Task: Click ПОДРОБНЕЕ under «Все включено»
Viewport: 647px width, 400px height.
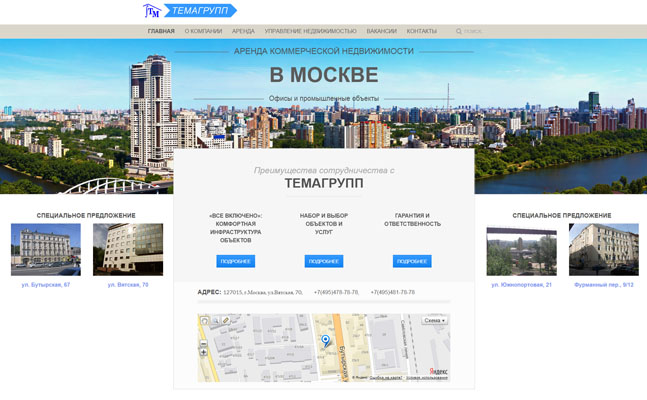Action: point(236,261)
